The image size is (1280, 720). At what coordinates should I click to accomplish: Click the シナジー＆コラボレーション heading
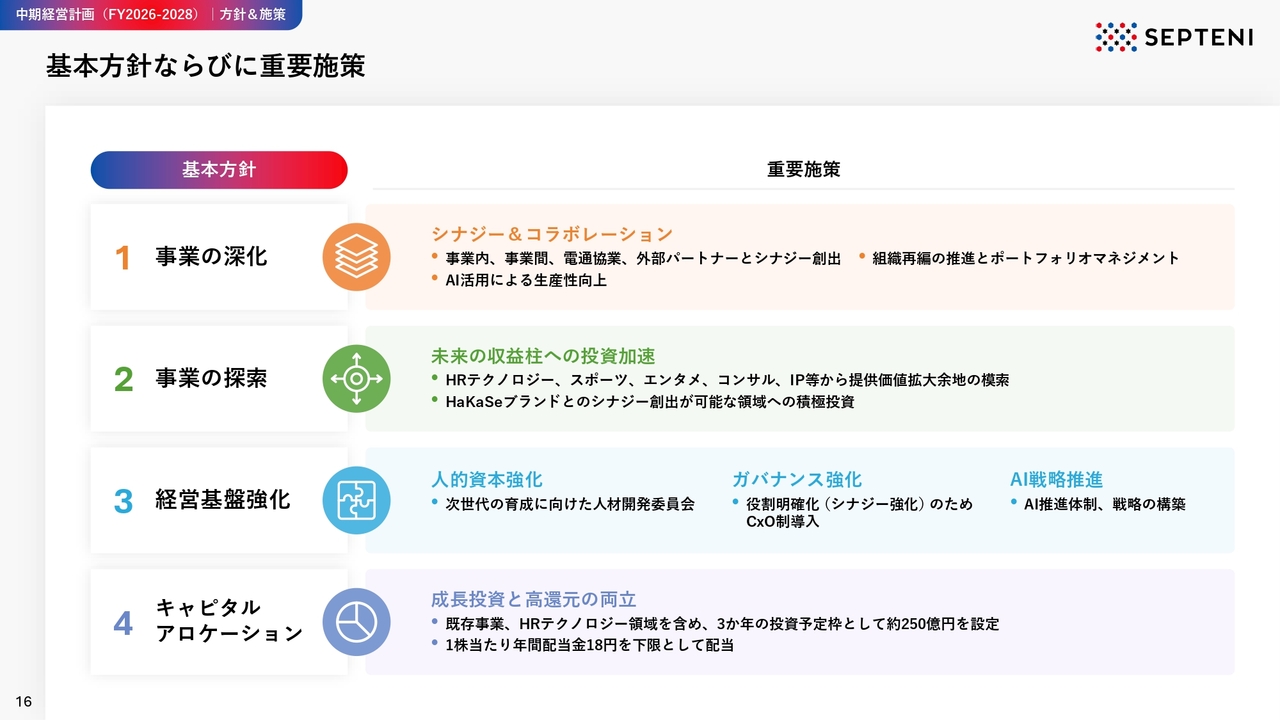[552, 234]
